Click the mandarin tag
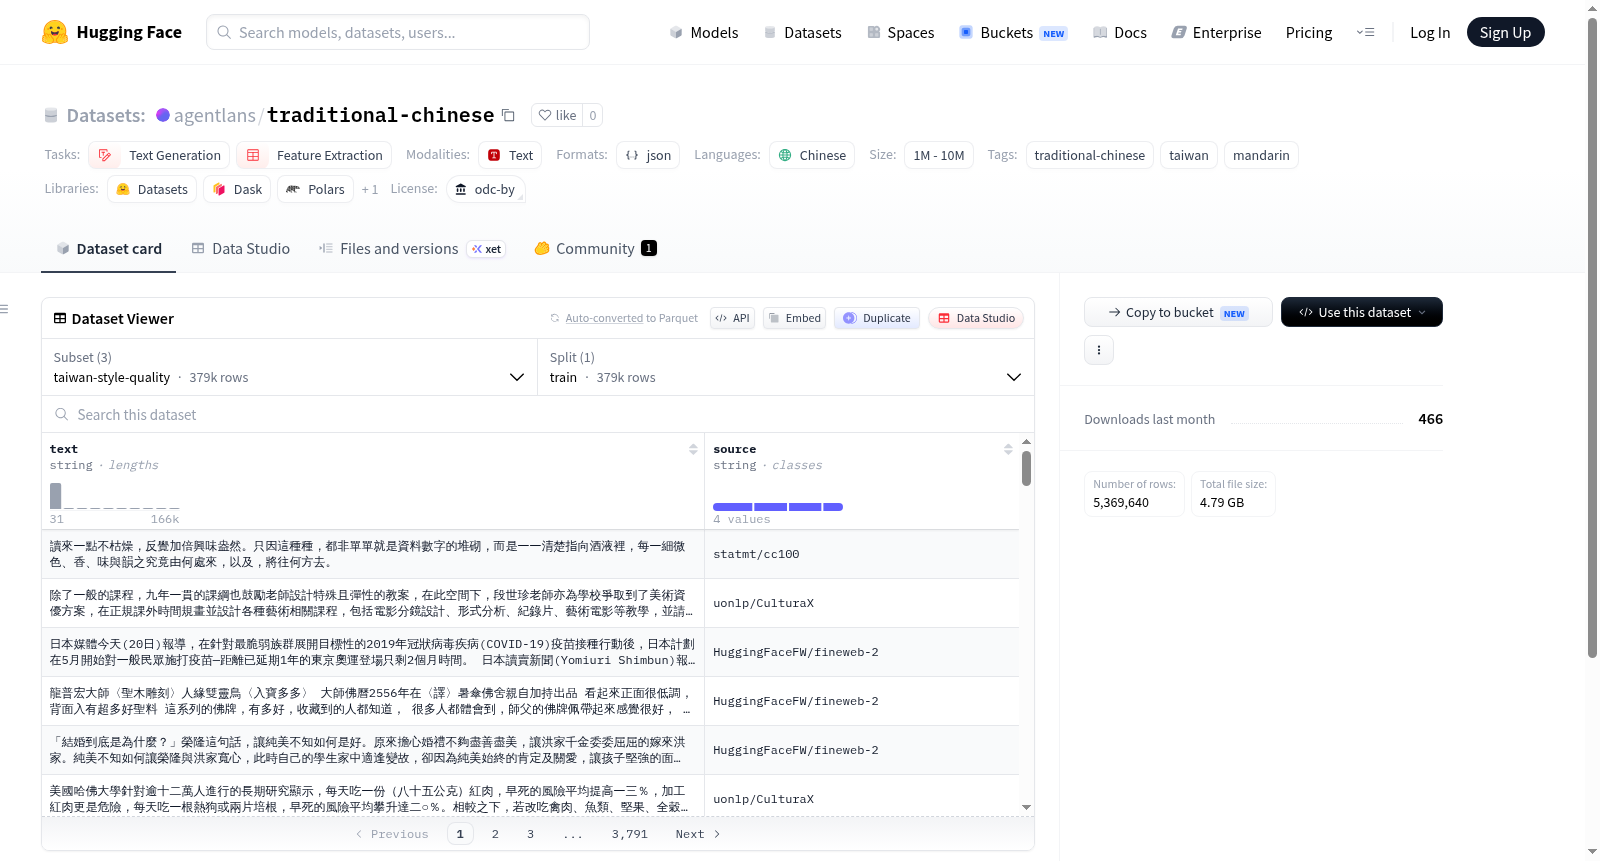Screen dimensions: 1600x861 [1261, 155]
